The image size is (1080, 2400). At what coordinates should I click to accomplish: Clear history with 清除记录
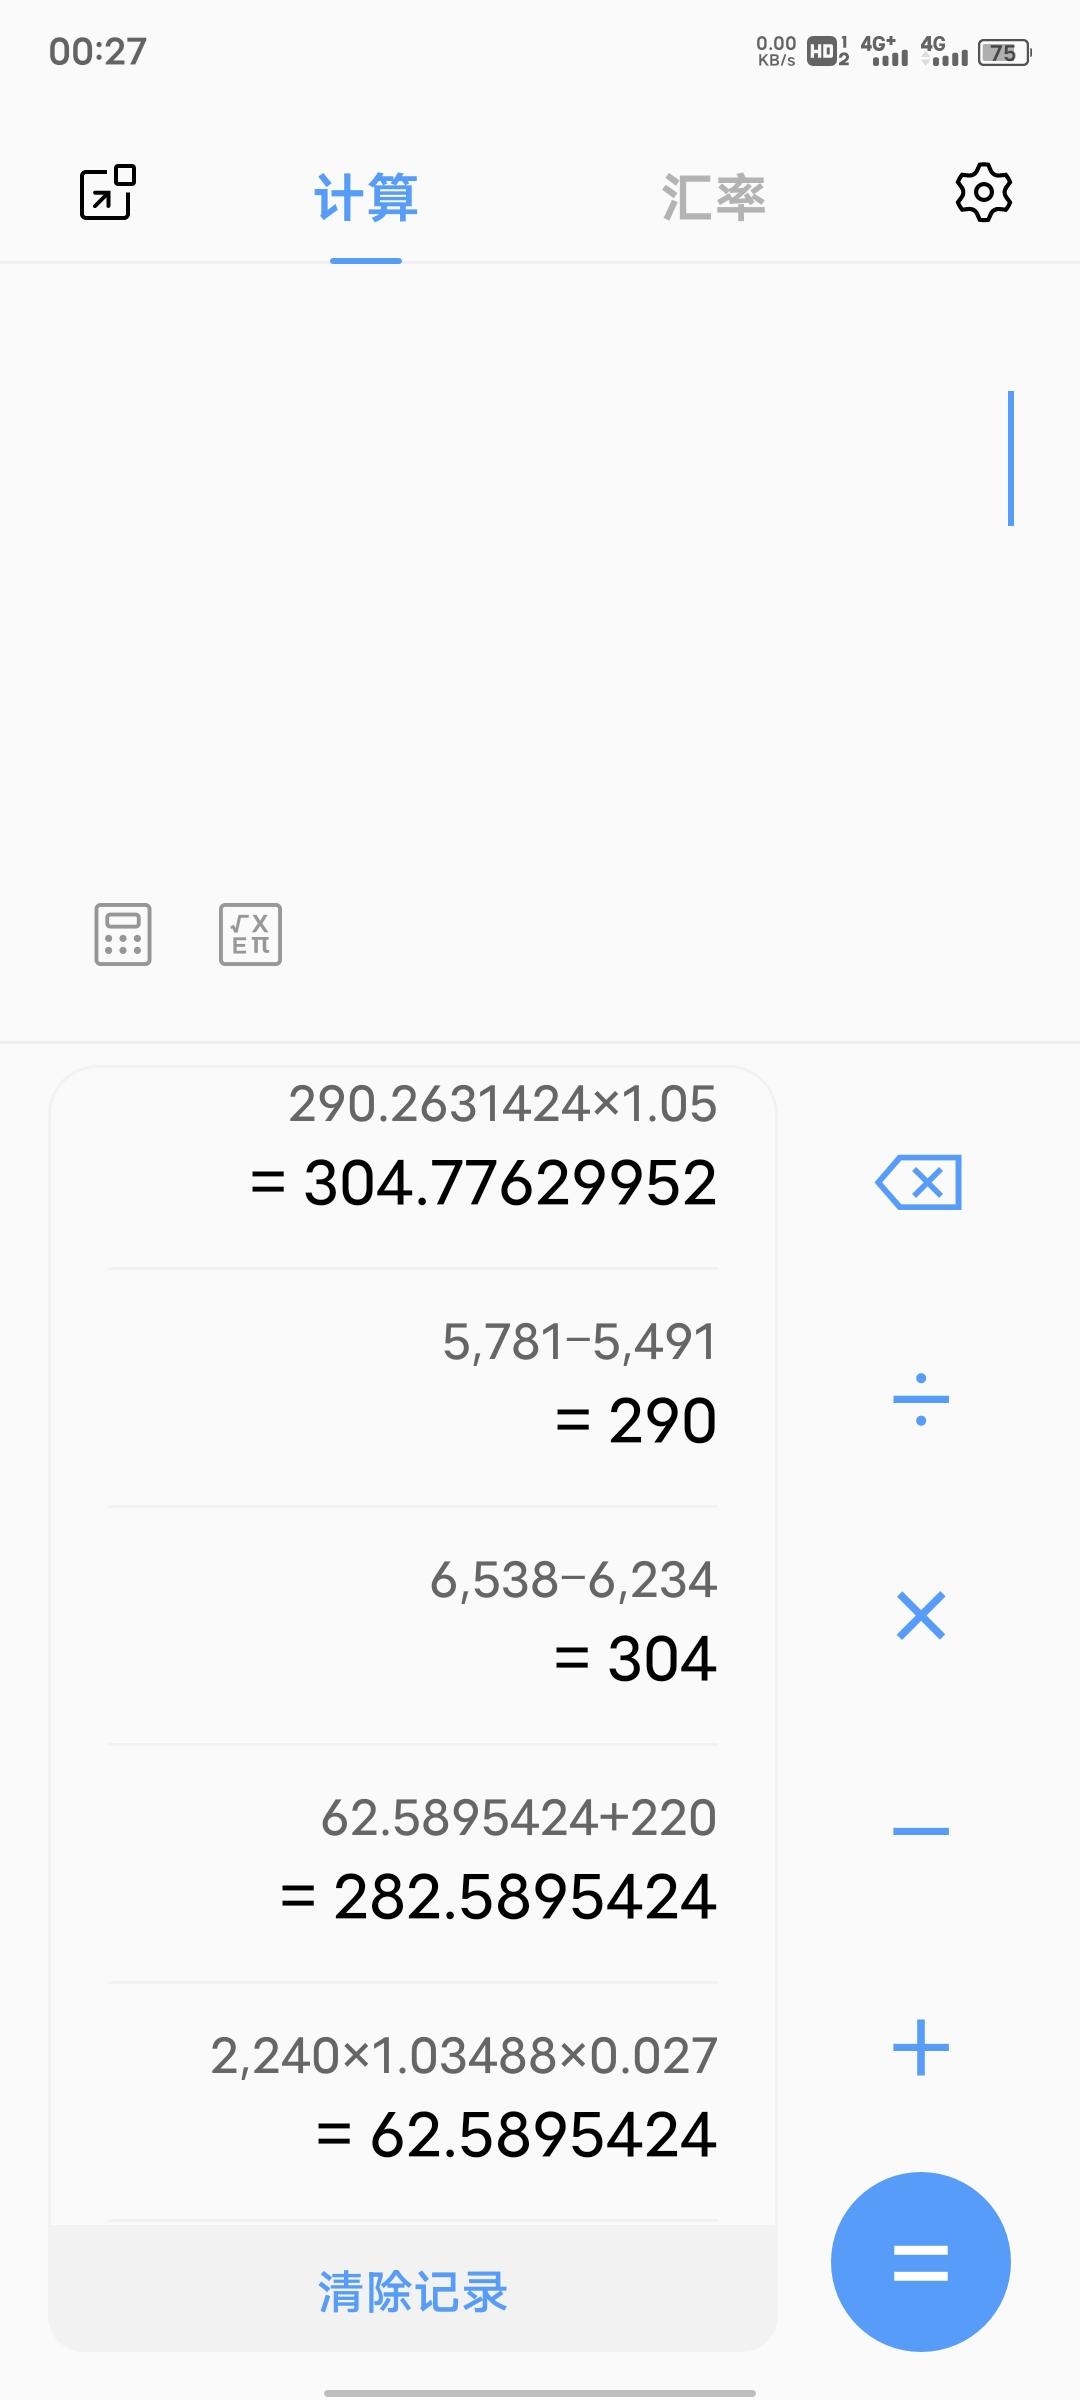(413, 2291)
